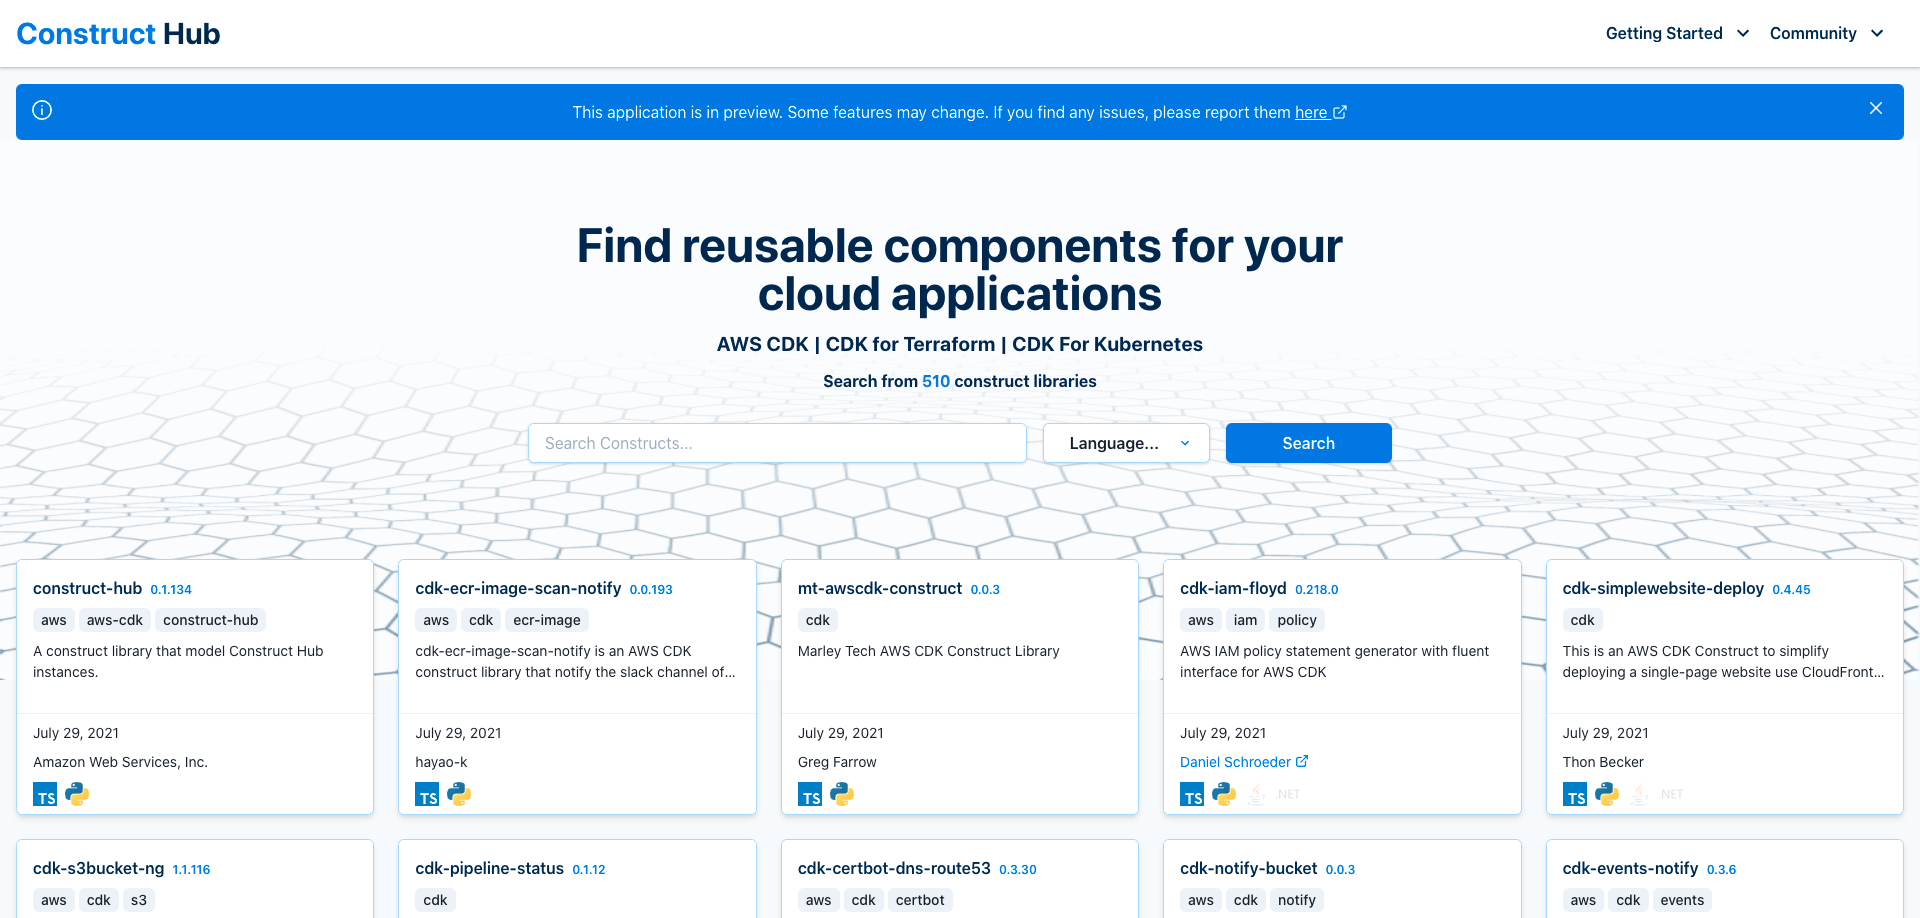Image resolution: width=1920 pixels, height=918 pixels.
Task: Click the Java icon on cdk-simplewebsite-deploy card
Action: 1639,794
